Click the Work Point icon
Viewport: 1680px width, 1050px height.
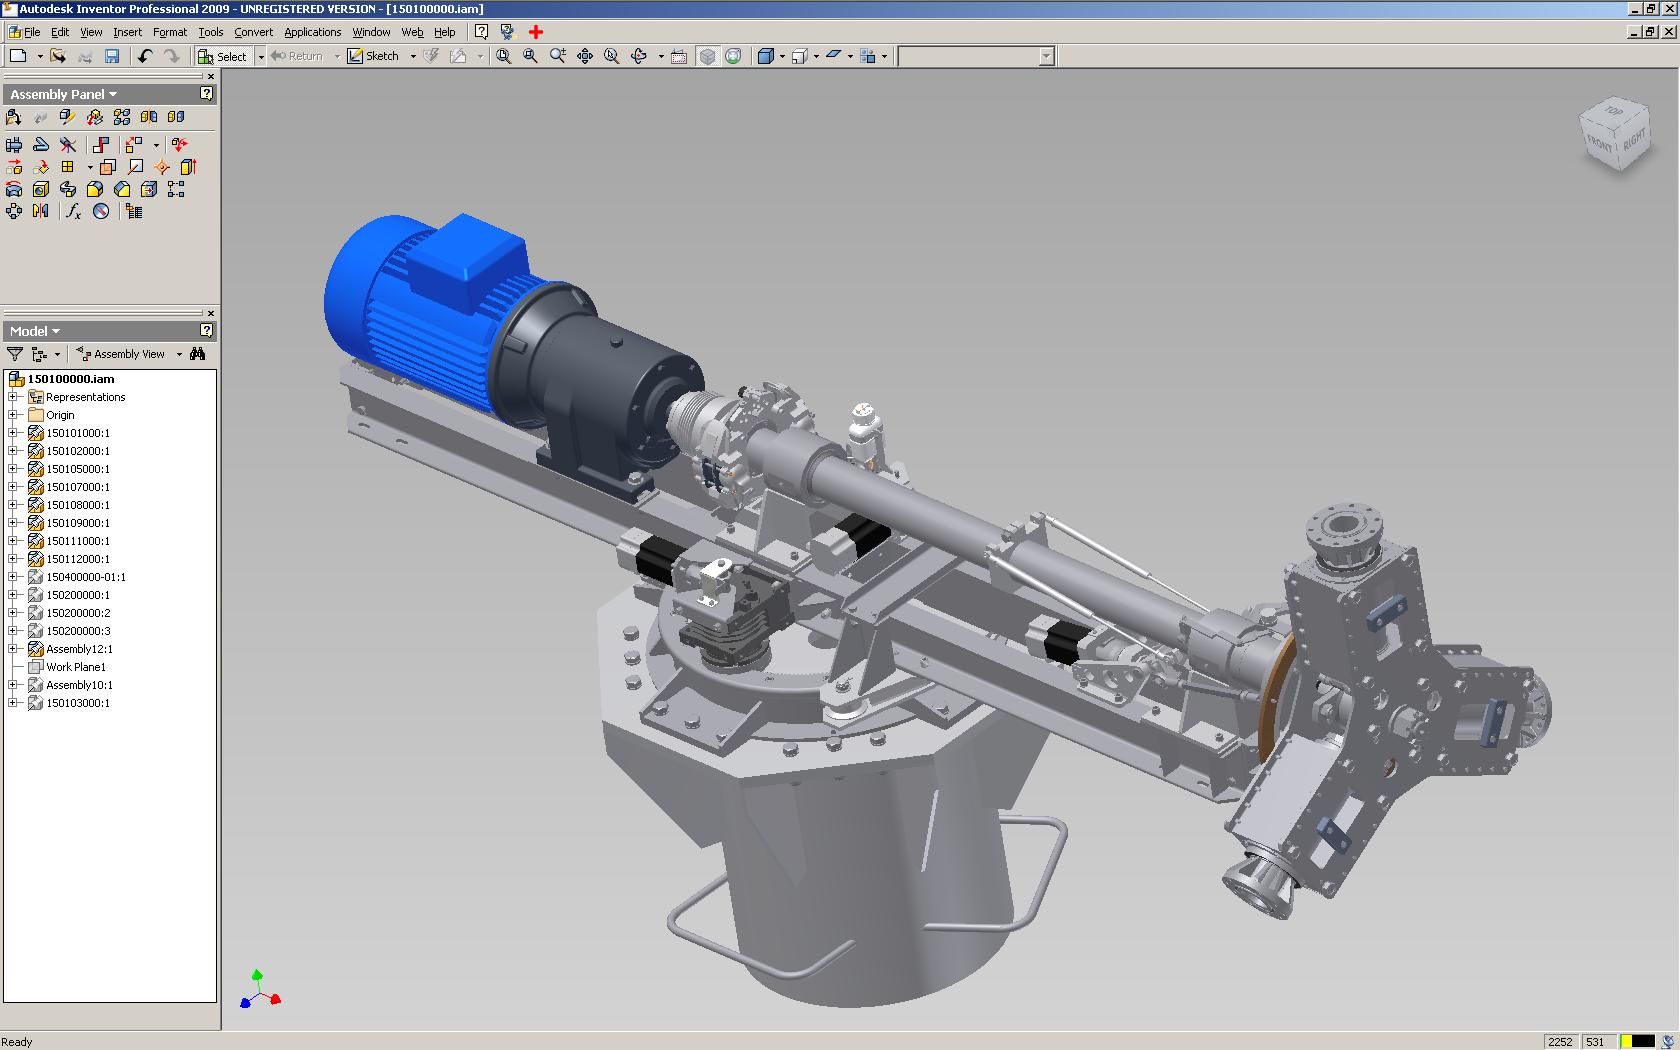tap(162, 167)
